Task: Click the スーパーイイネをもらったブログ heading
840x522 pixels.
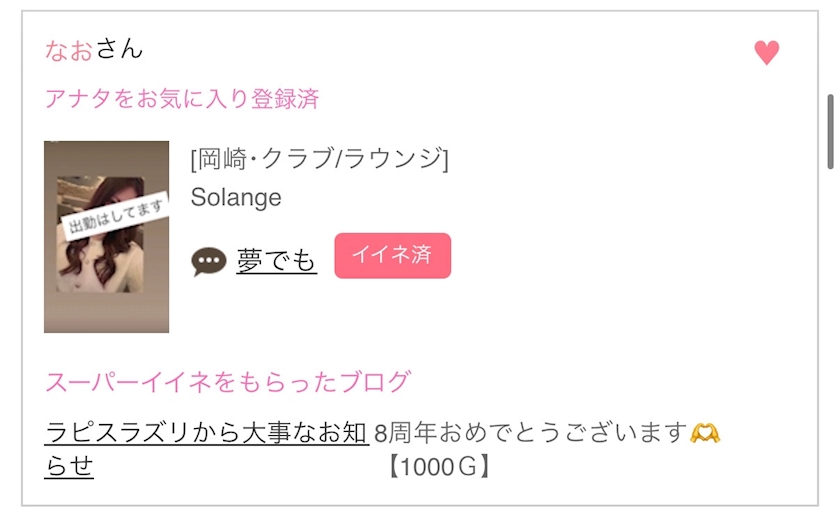Action: click(x=227, y=381)
